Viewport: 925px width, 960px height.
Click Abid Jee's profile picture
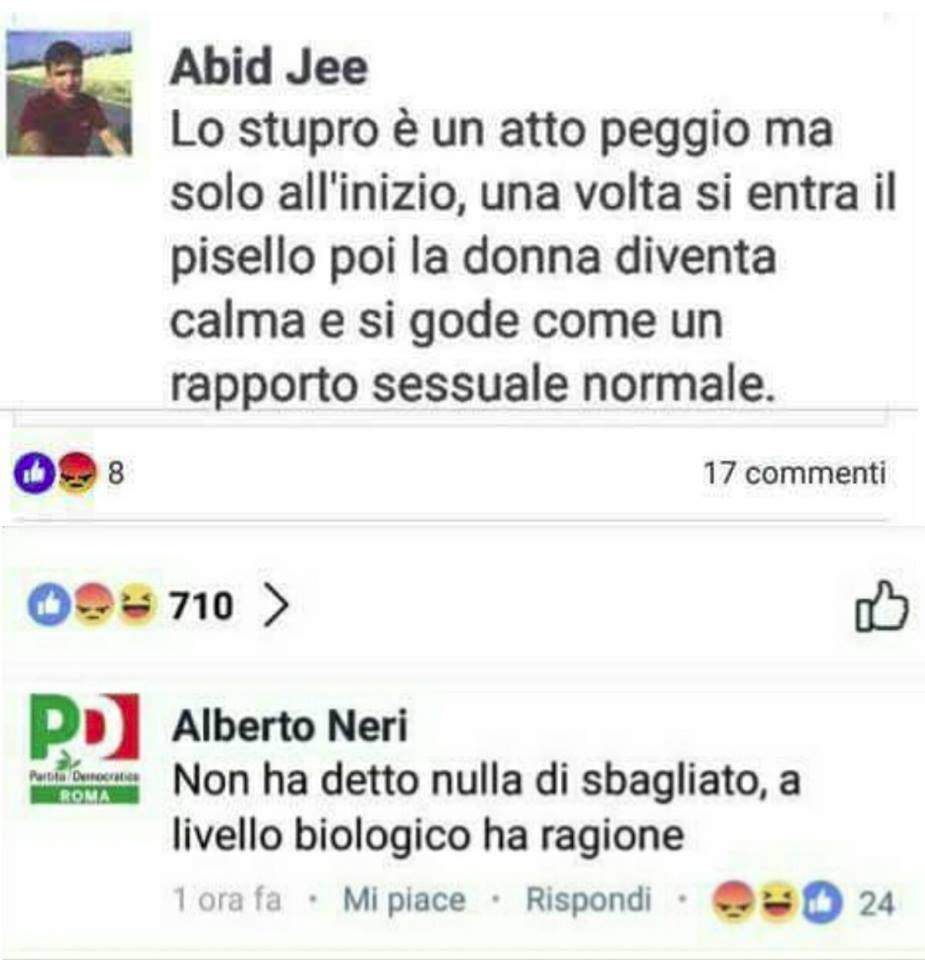tap(69, 92)
